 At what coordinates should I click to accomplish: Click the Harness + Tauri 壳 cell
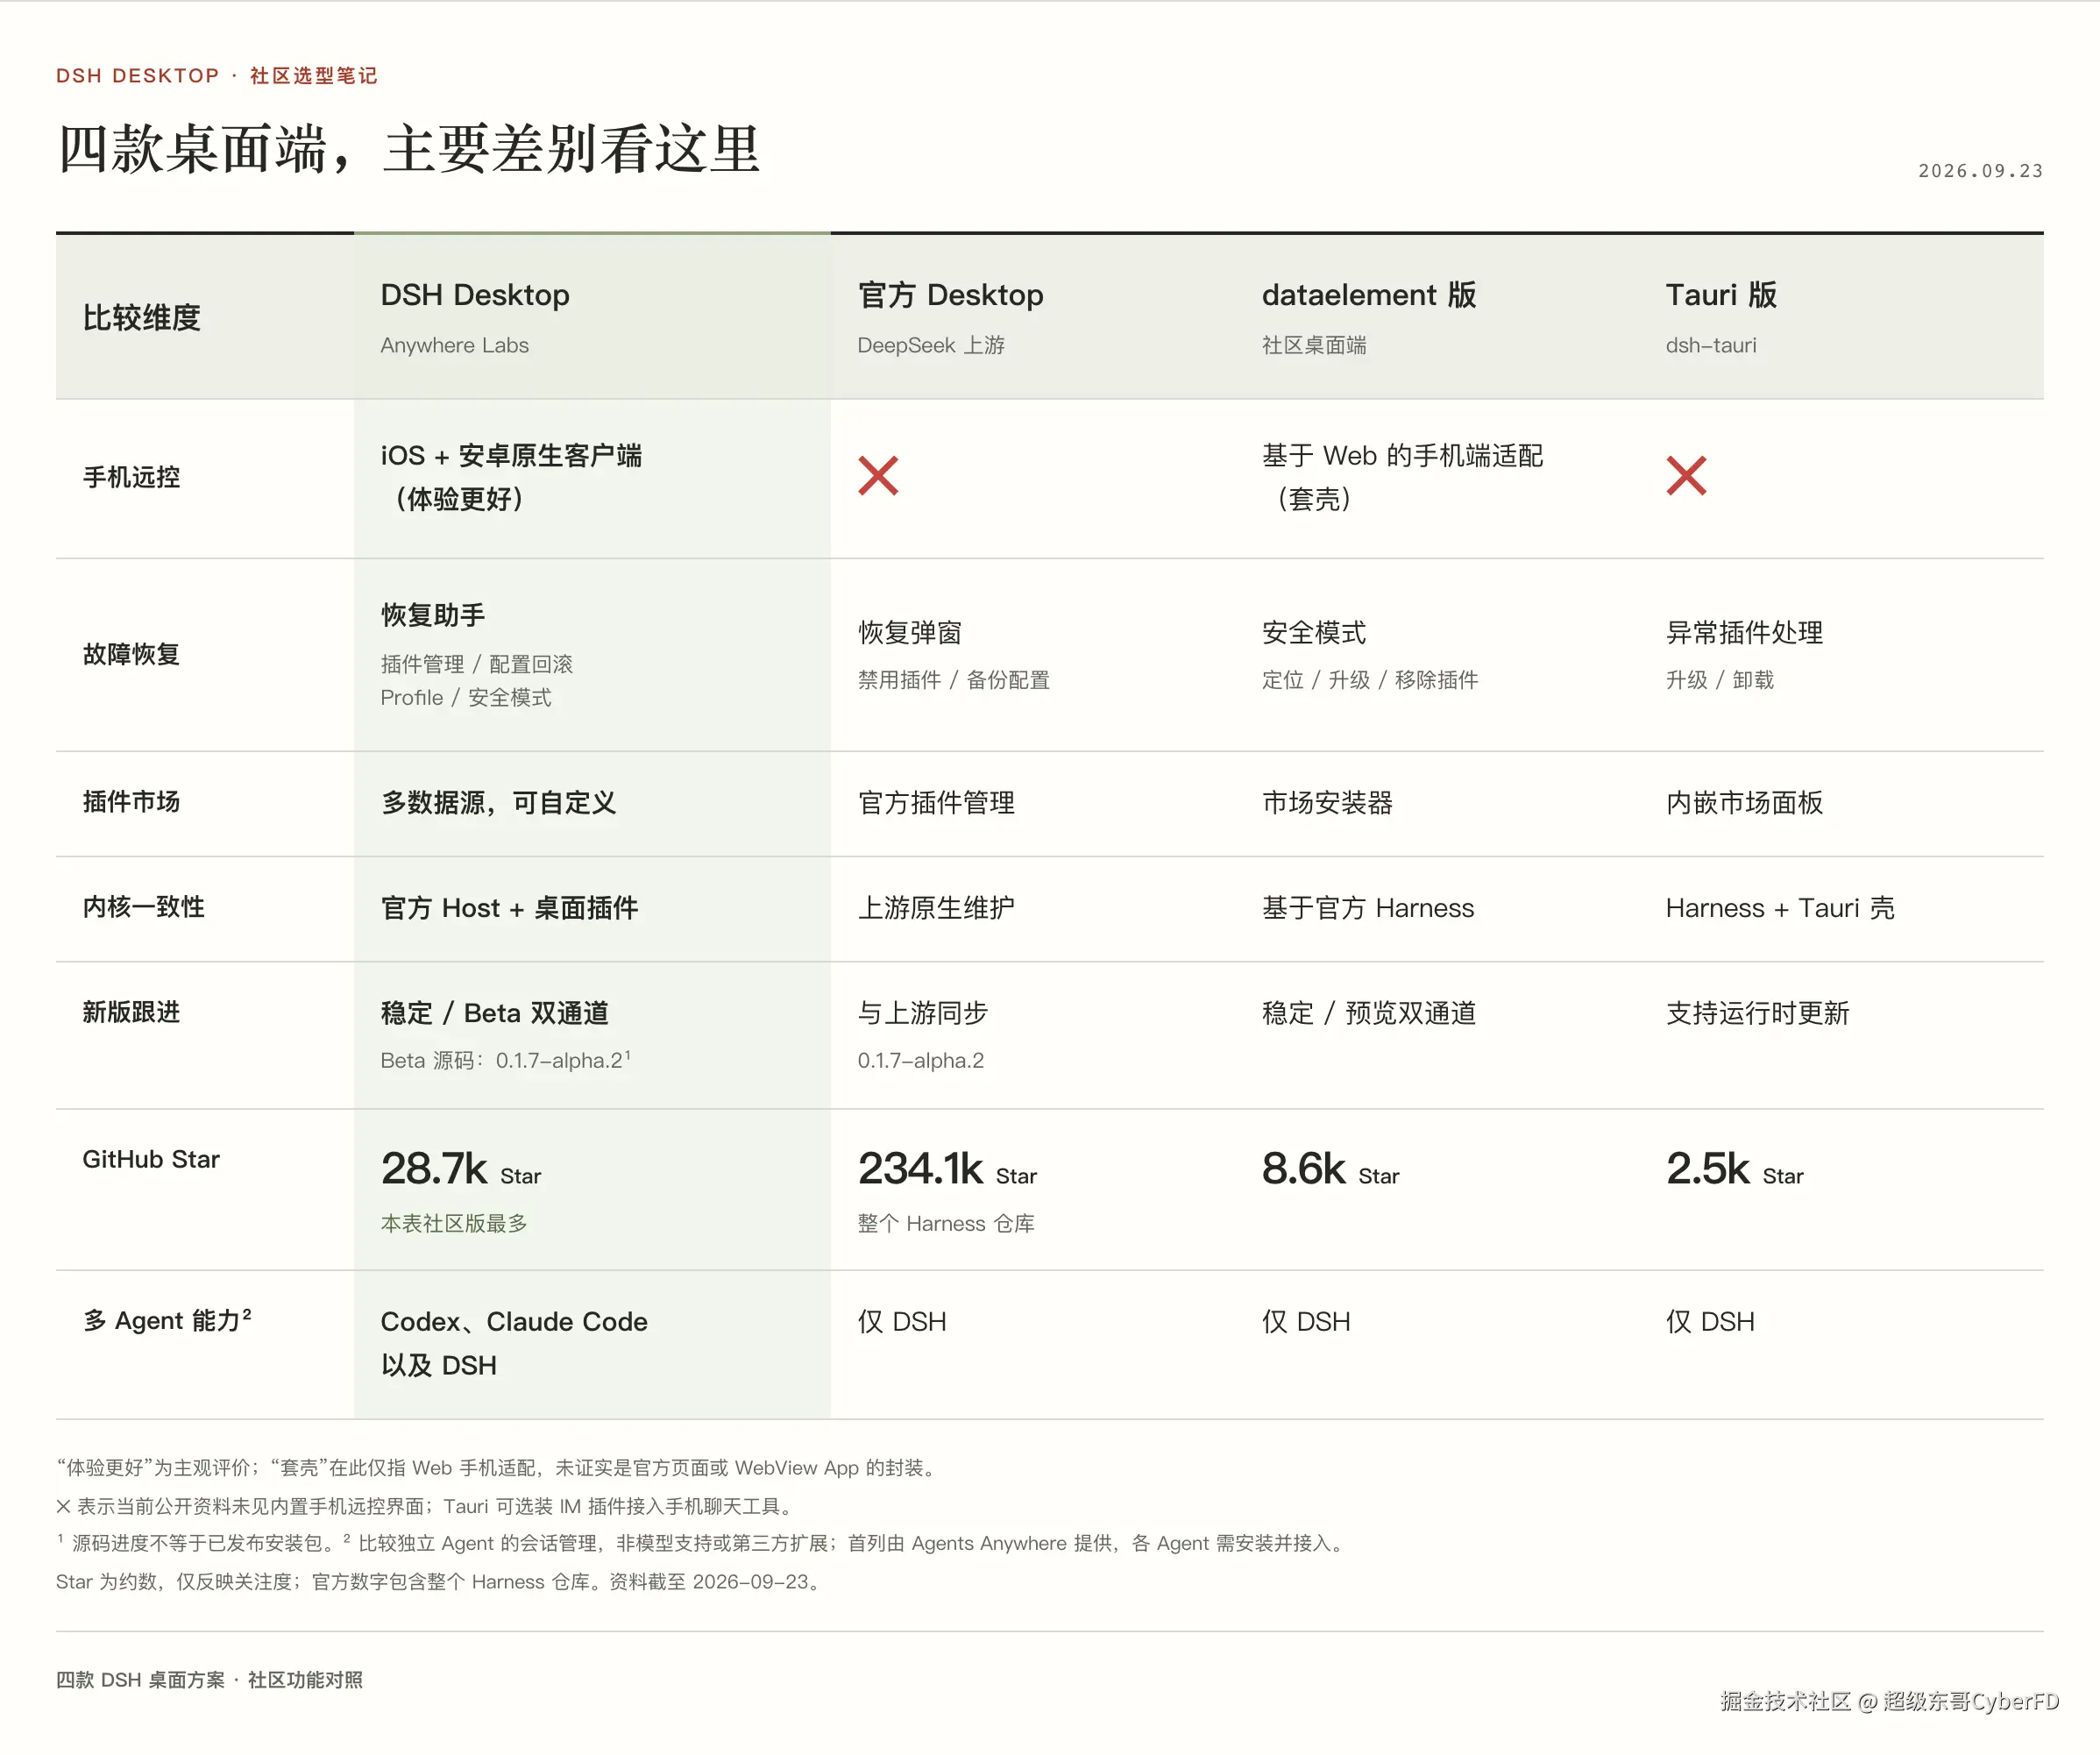click(x=1780, y=908)
